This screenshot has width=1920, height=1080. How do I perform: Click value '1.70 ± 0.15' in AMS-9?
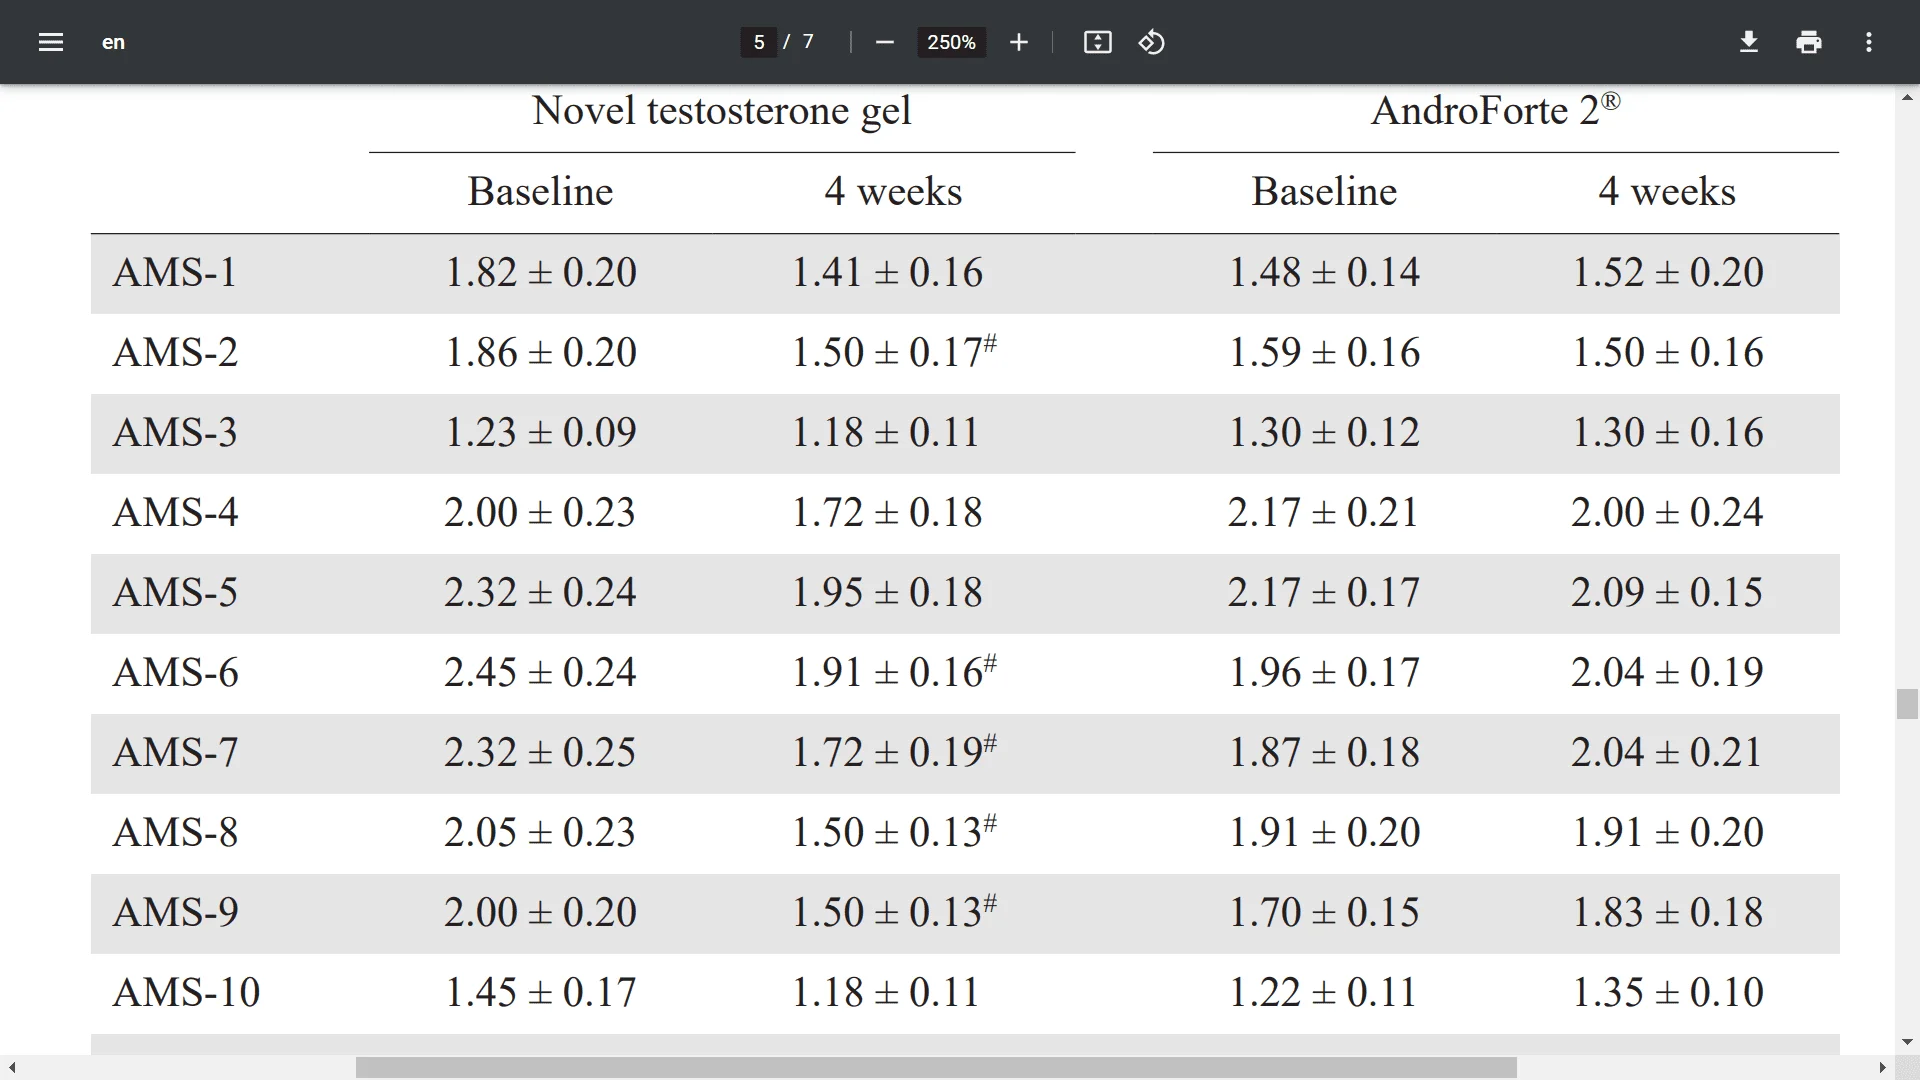pos(1324,912)
